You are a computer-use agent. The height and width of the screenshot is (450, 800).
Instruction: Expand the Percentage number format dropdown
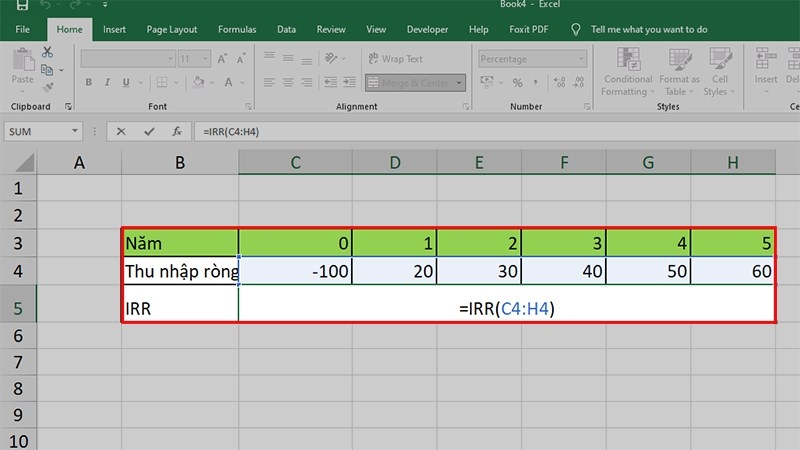(x=581, y=59)
